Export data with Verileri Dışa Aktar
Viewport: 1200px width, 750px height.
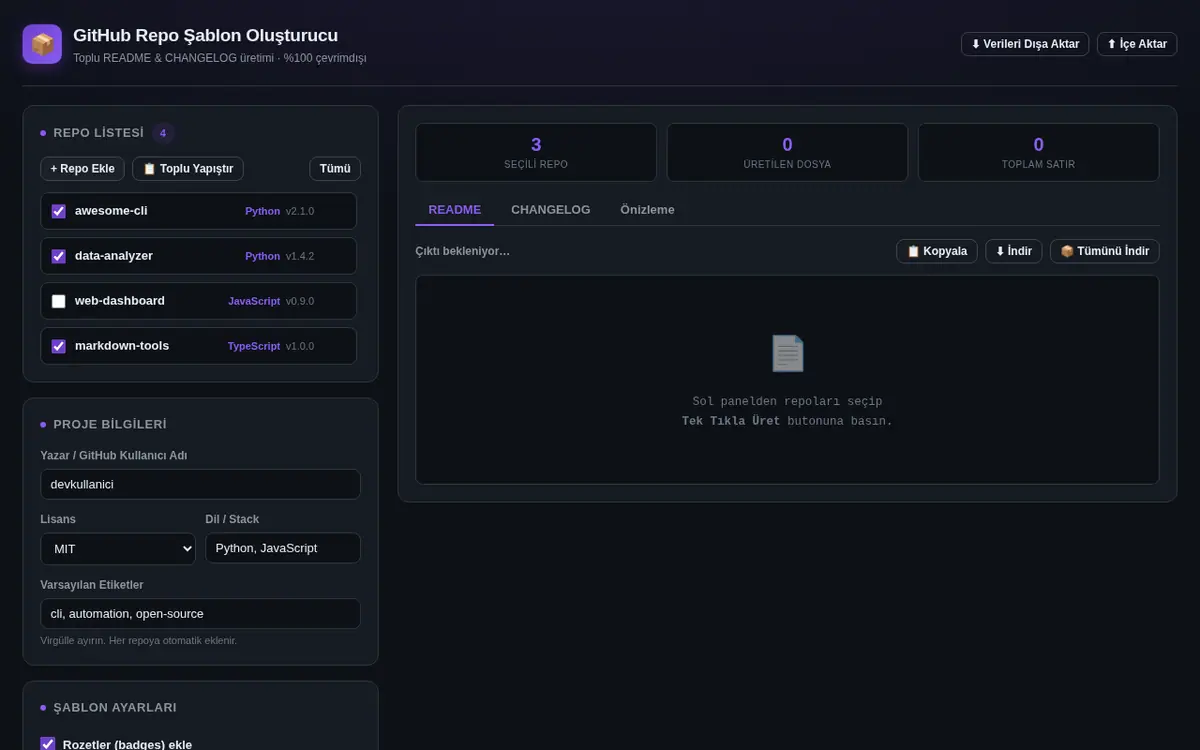[x=1025, y=44]
